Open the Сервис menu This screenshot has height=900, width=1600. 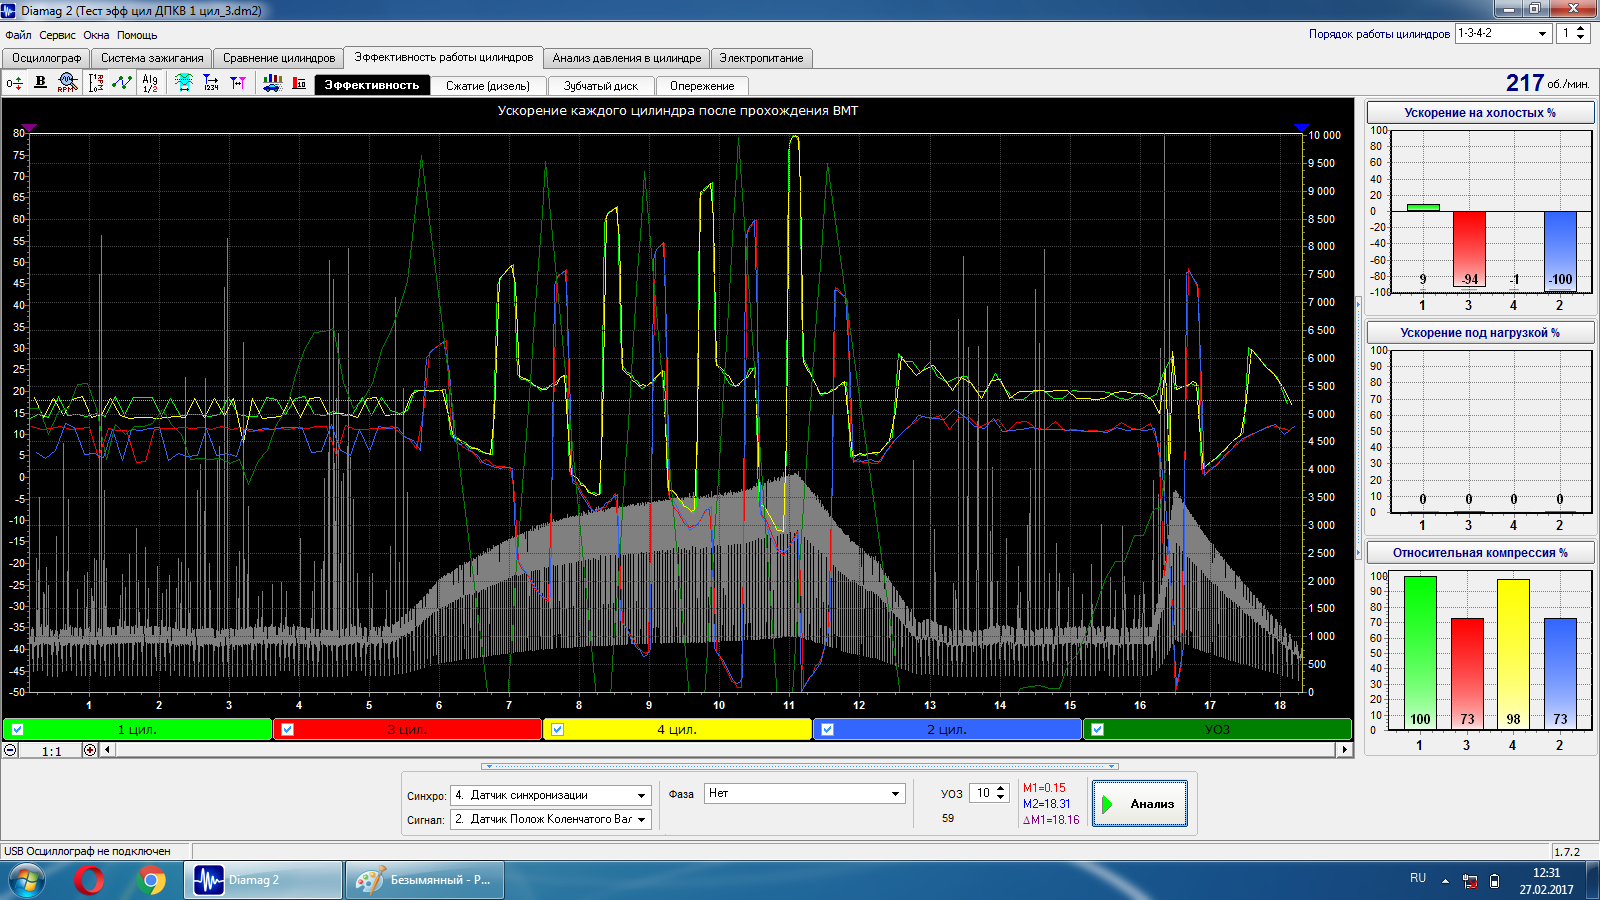[x=57, y=35]
